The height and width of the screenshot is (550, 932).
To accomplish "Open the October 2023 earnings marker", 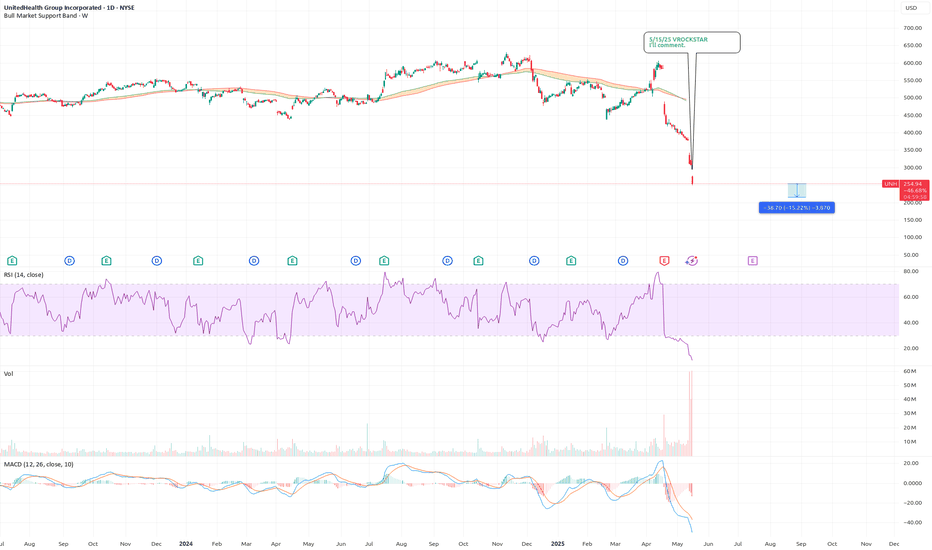I will coord(106,260).
